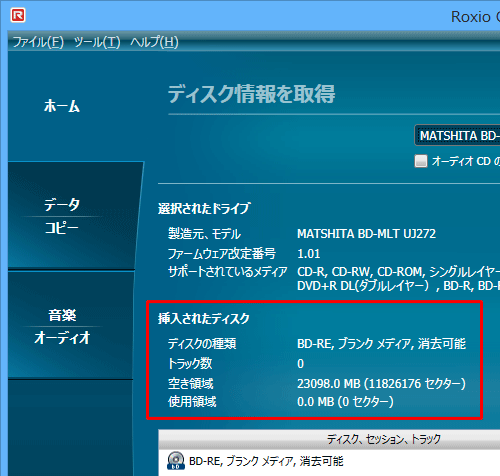Click the Roxio logo icon in title bar
Screen dimensions: 500x476
pyautogui.click(x=18, y=16)
